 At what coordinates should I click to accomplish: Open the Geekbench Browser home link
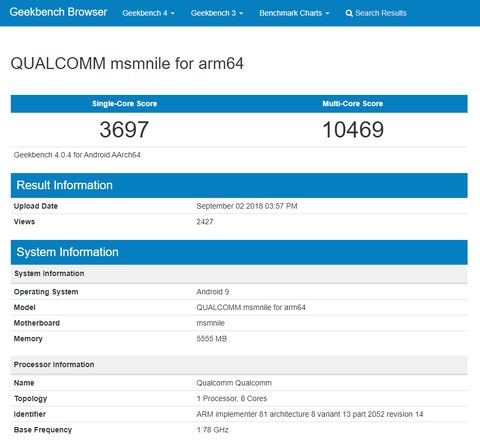tap(58, 12)
